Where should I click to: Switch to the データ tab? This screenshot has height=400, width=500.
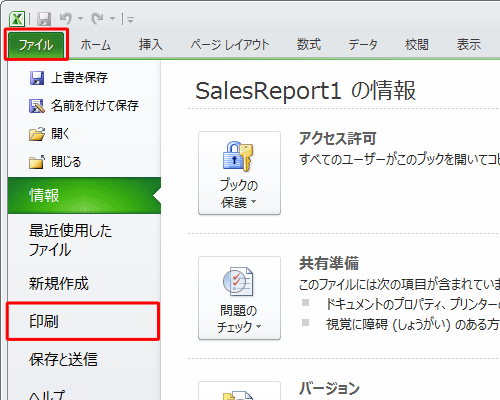pos(363,45)
